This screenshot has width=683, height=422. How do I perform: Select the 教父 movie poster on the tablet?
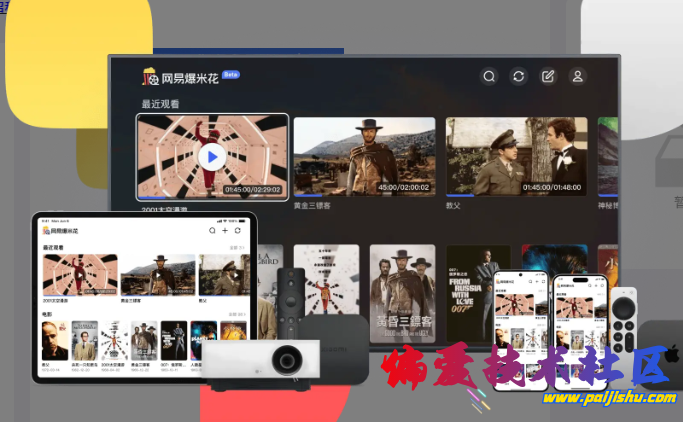[54, 341]
